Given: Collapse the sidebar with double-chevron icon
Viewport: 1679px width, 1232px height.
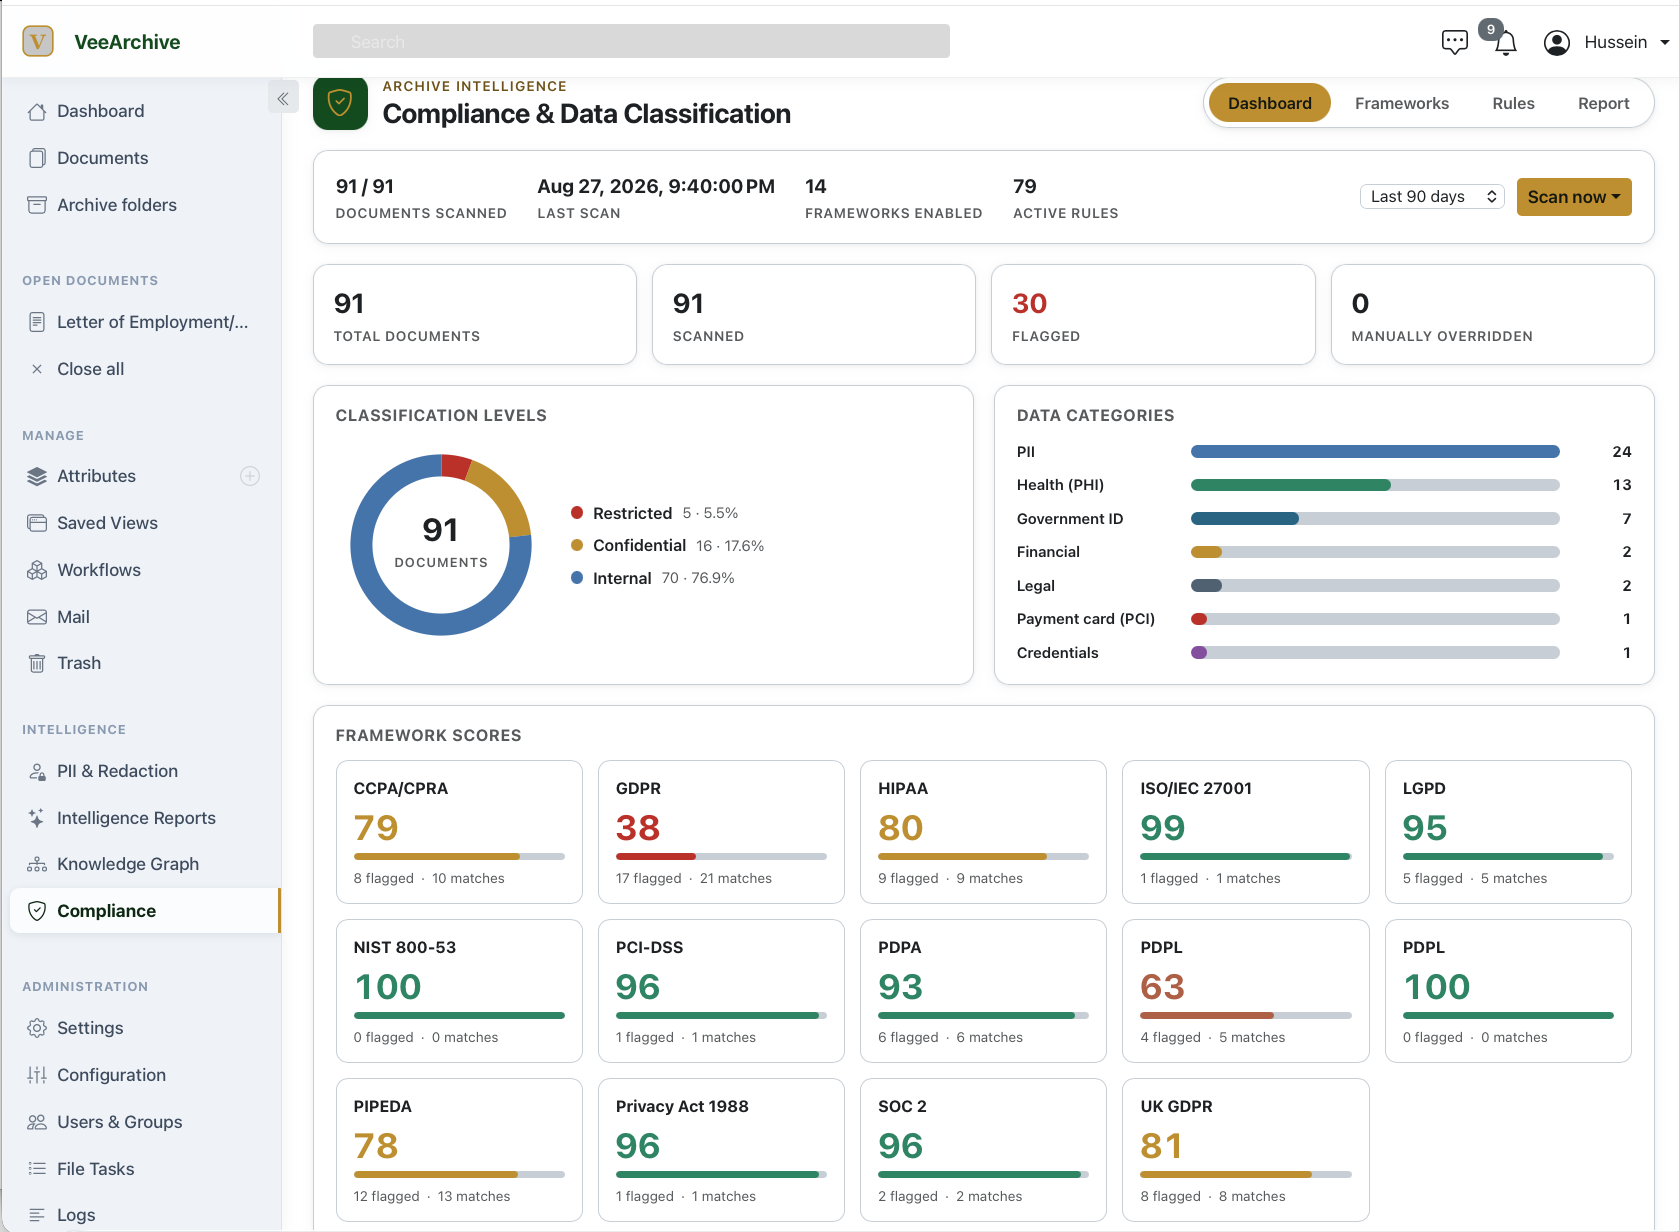Looking at the screenshot, I should [x=283, y=98].
